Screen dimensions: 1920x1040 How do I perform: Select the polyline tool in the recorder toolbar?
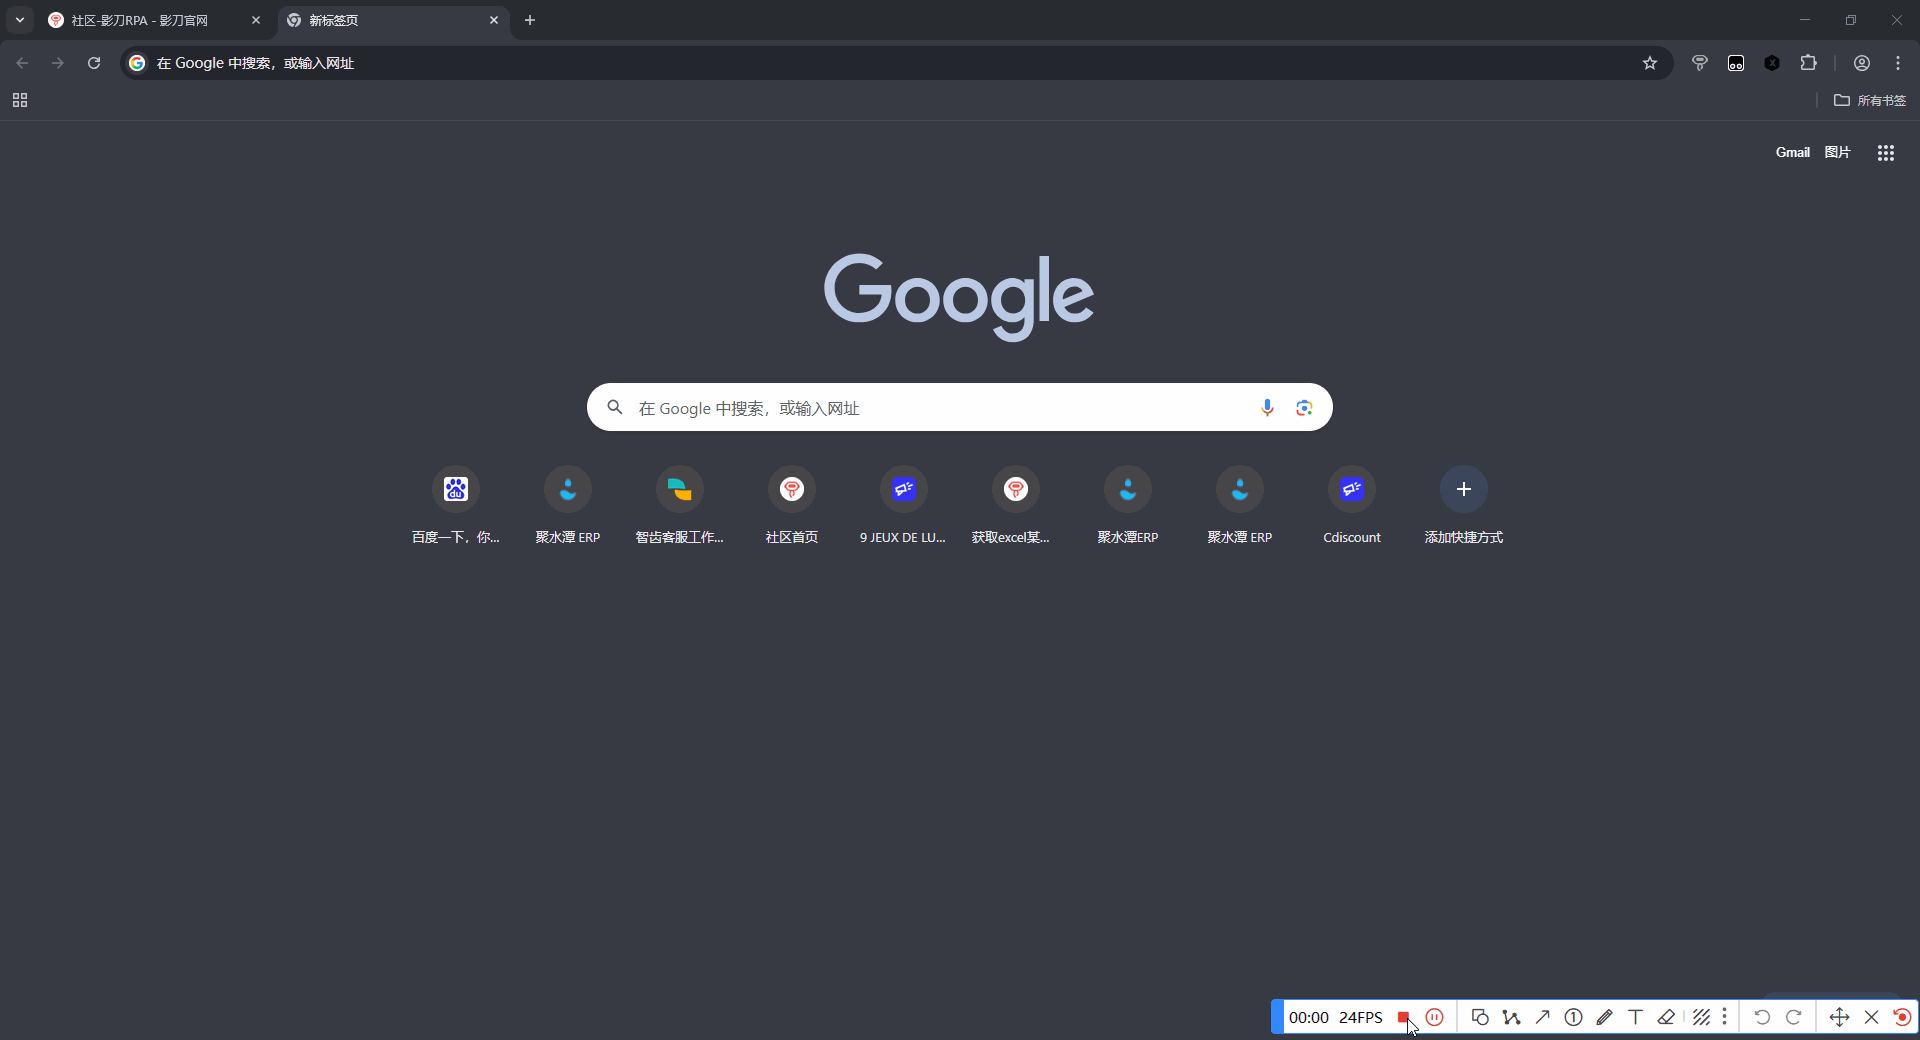[x=1511, y=1017]
